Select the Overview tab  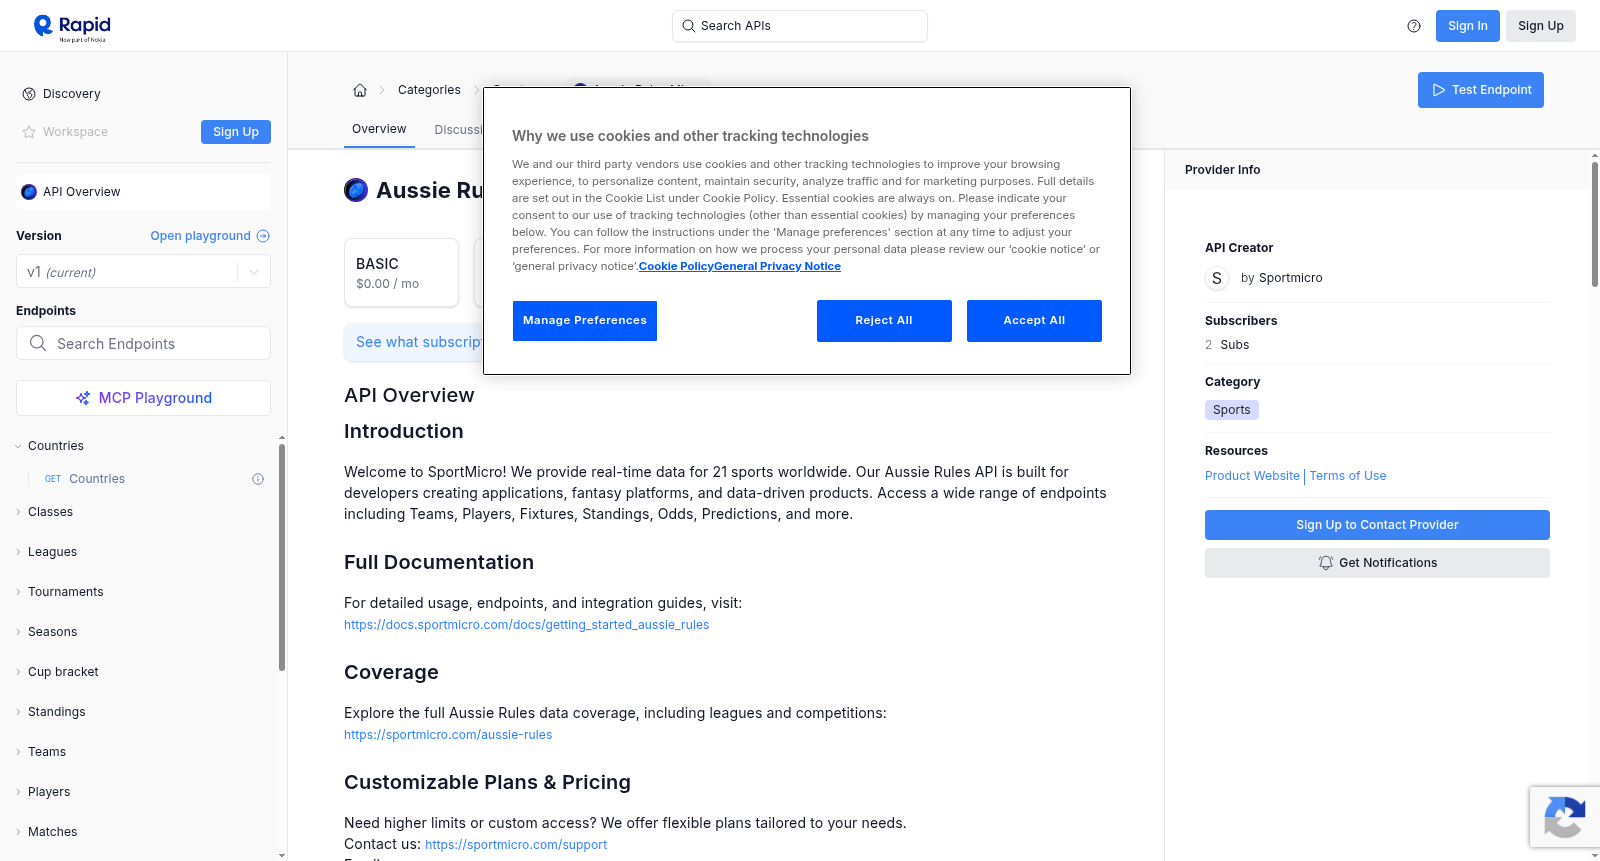coord(379,129)
